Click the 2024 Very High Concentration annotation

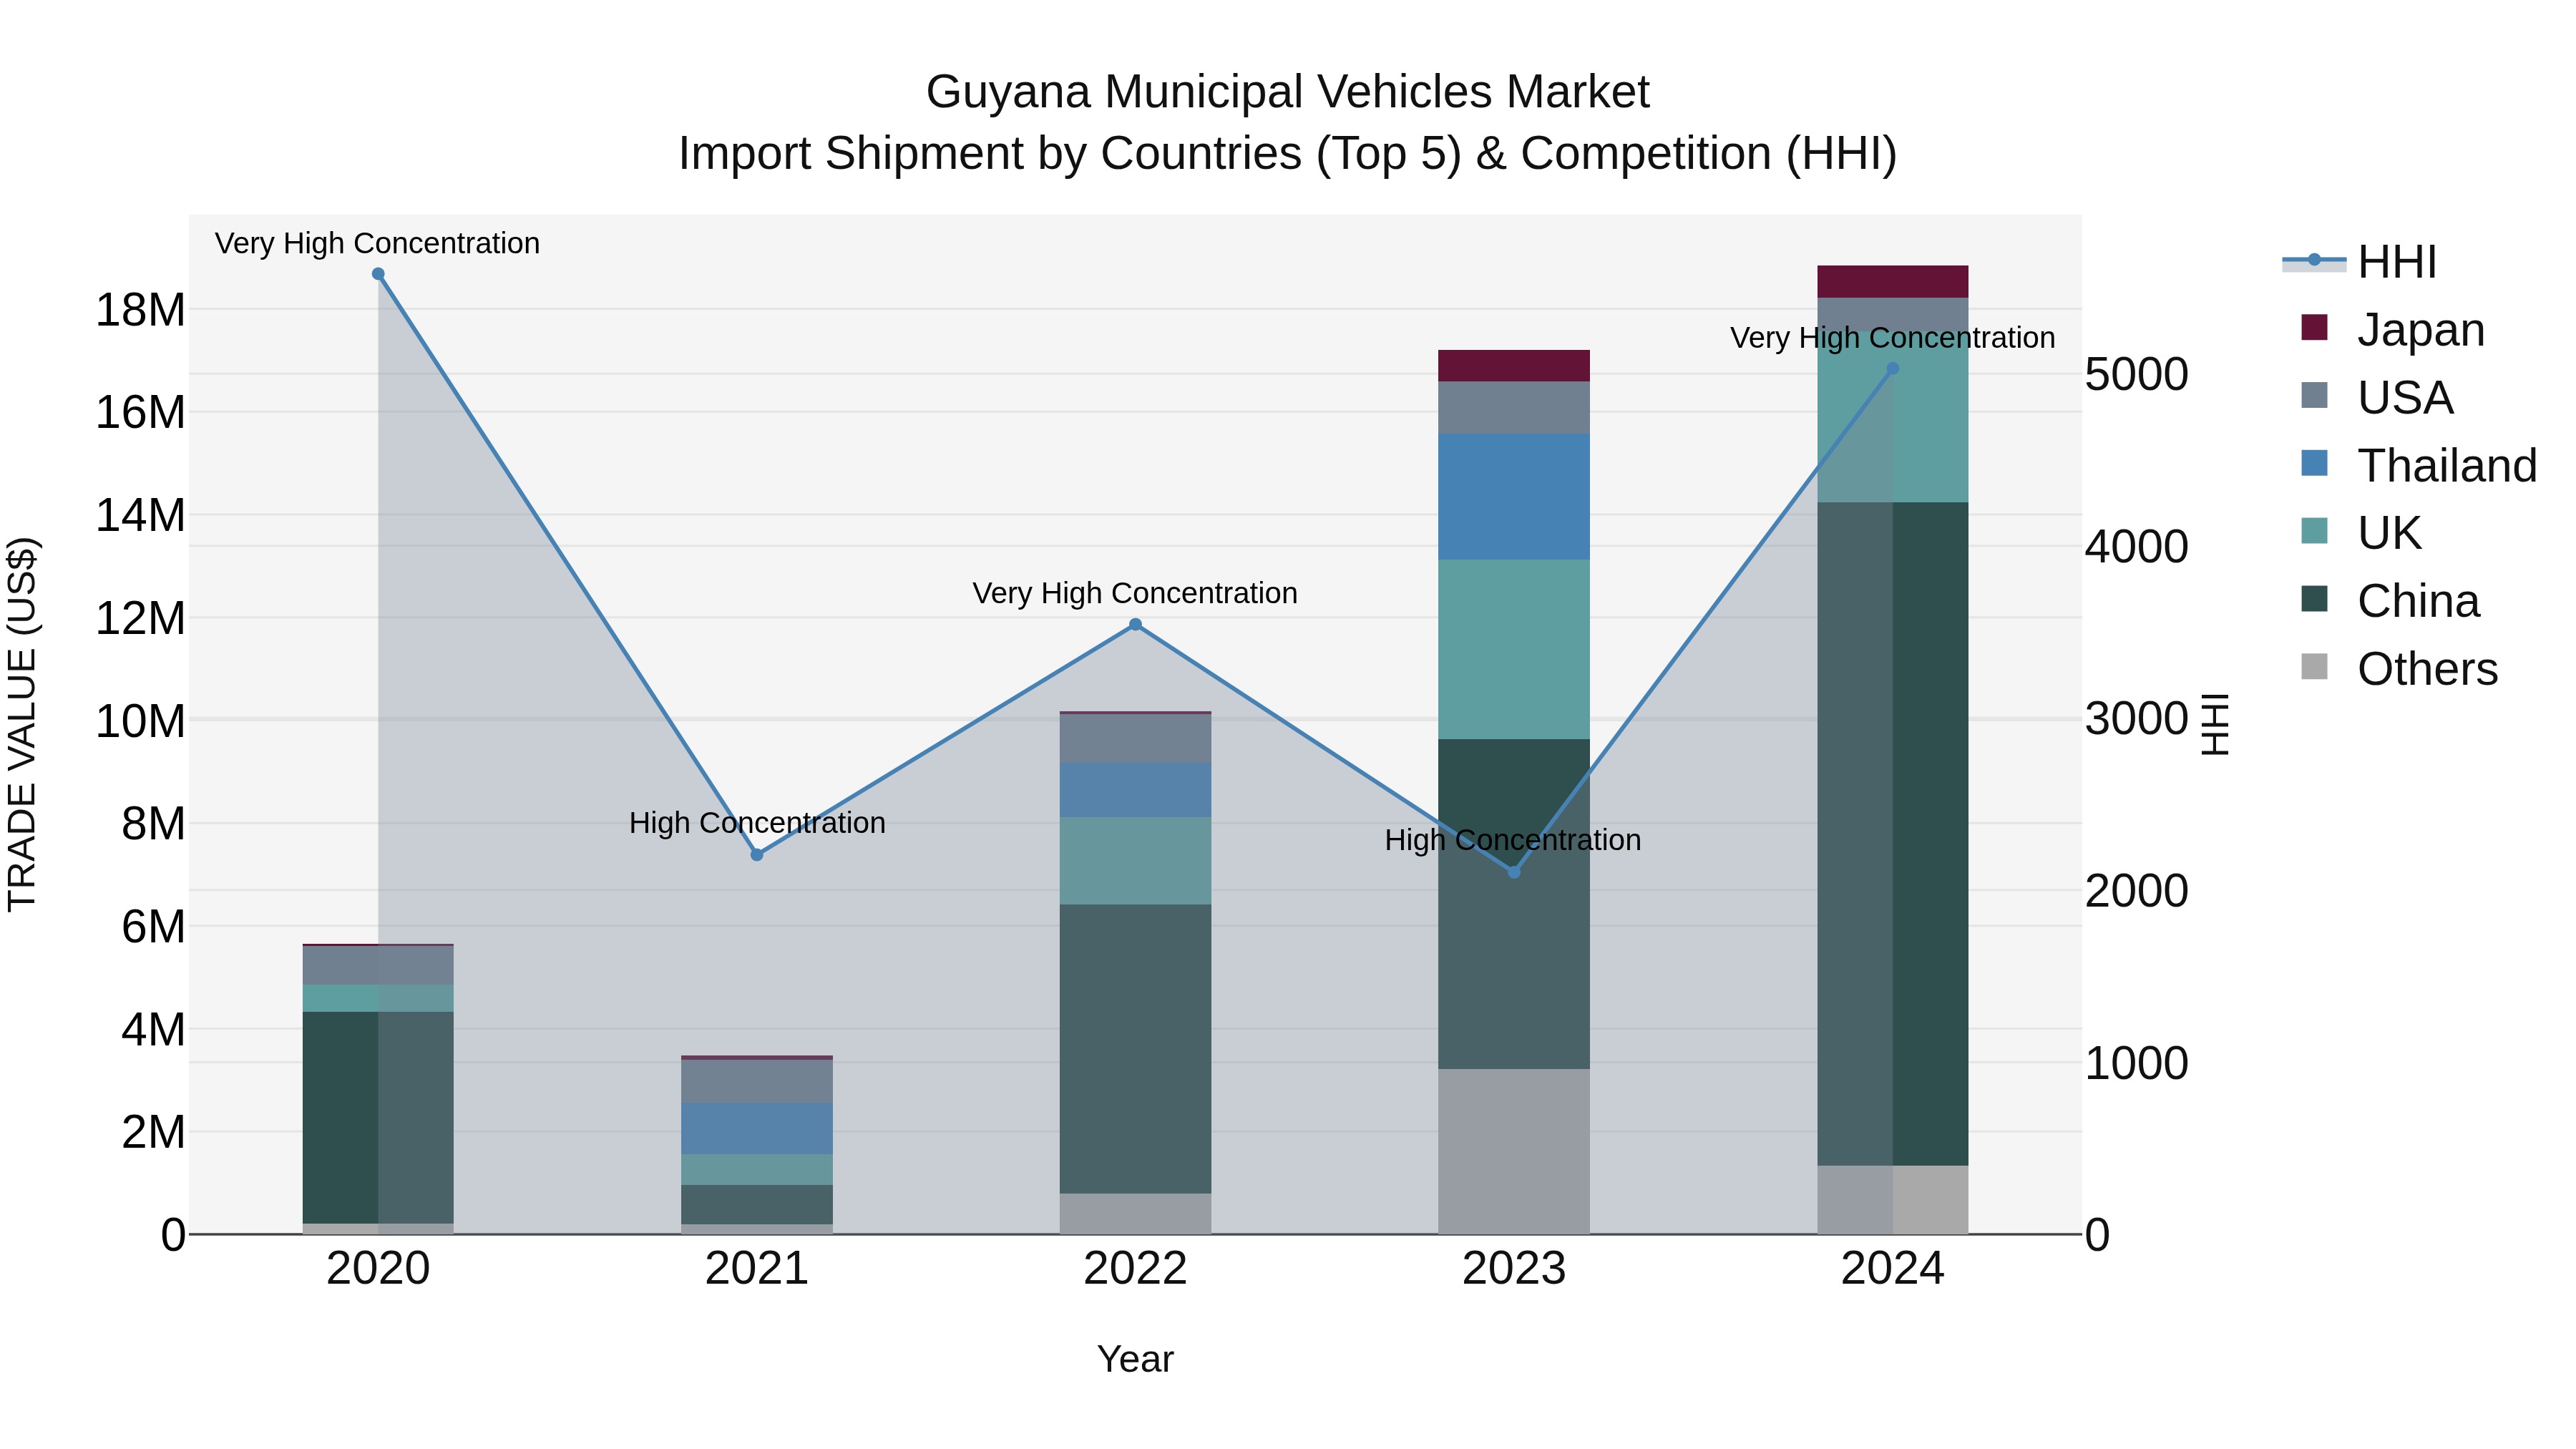pyautogui.click(x=1892, y=338)
